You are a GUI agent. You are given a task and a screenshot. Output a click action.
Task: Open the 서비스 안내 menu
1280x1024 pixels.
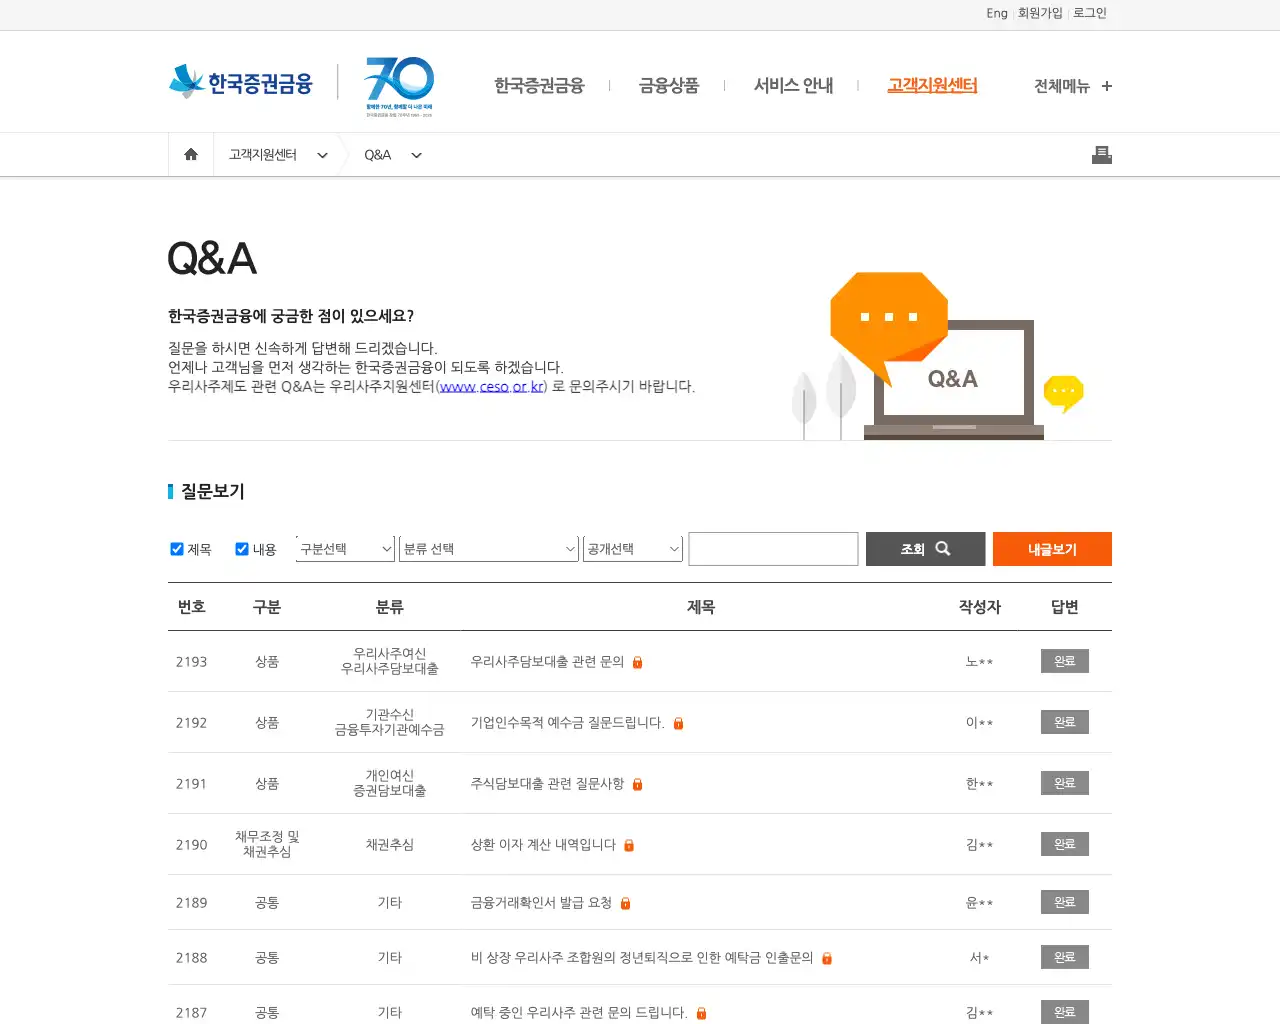click(x=793, y=86)
